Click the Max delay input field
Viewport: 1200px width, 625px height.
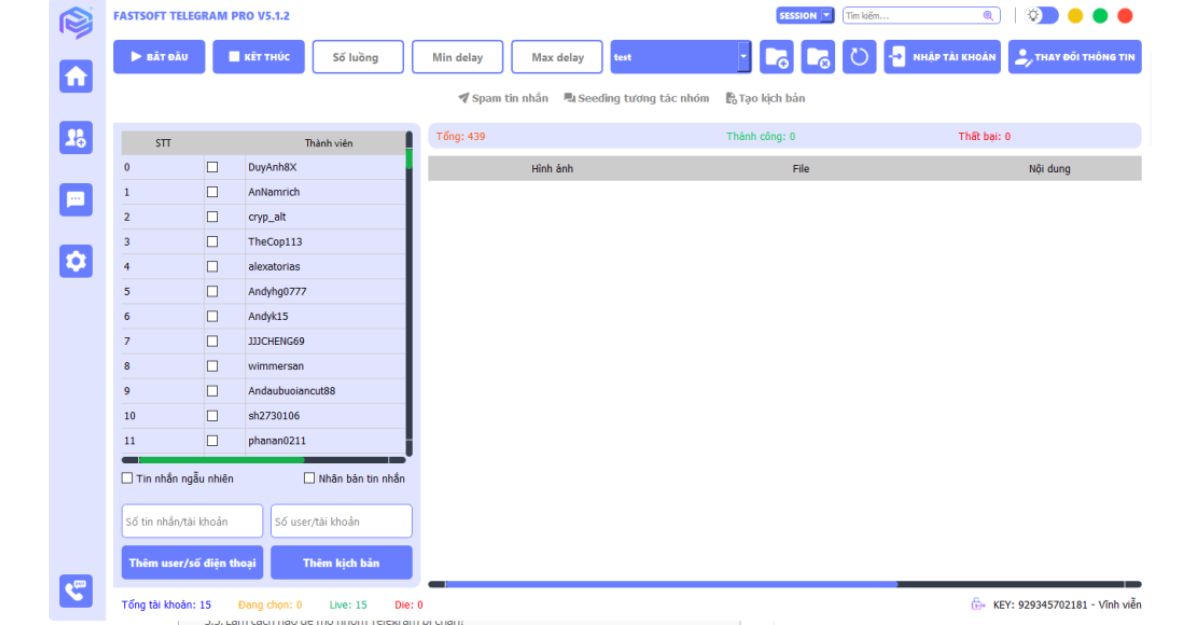click(x=557, y=57)
